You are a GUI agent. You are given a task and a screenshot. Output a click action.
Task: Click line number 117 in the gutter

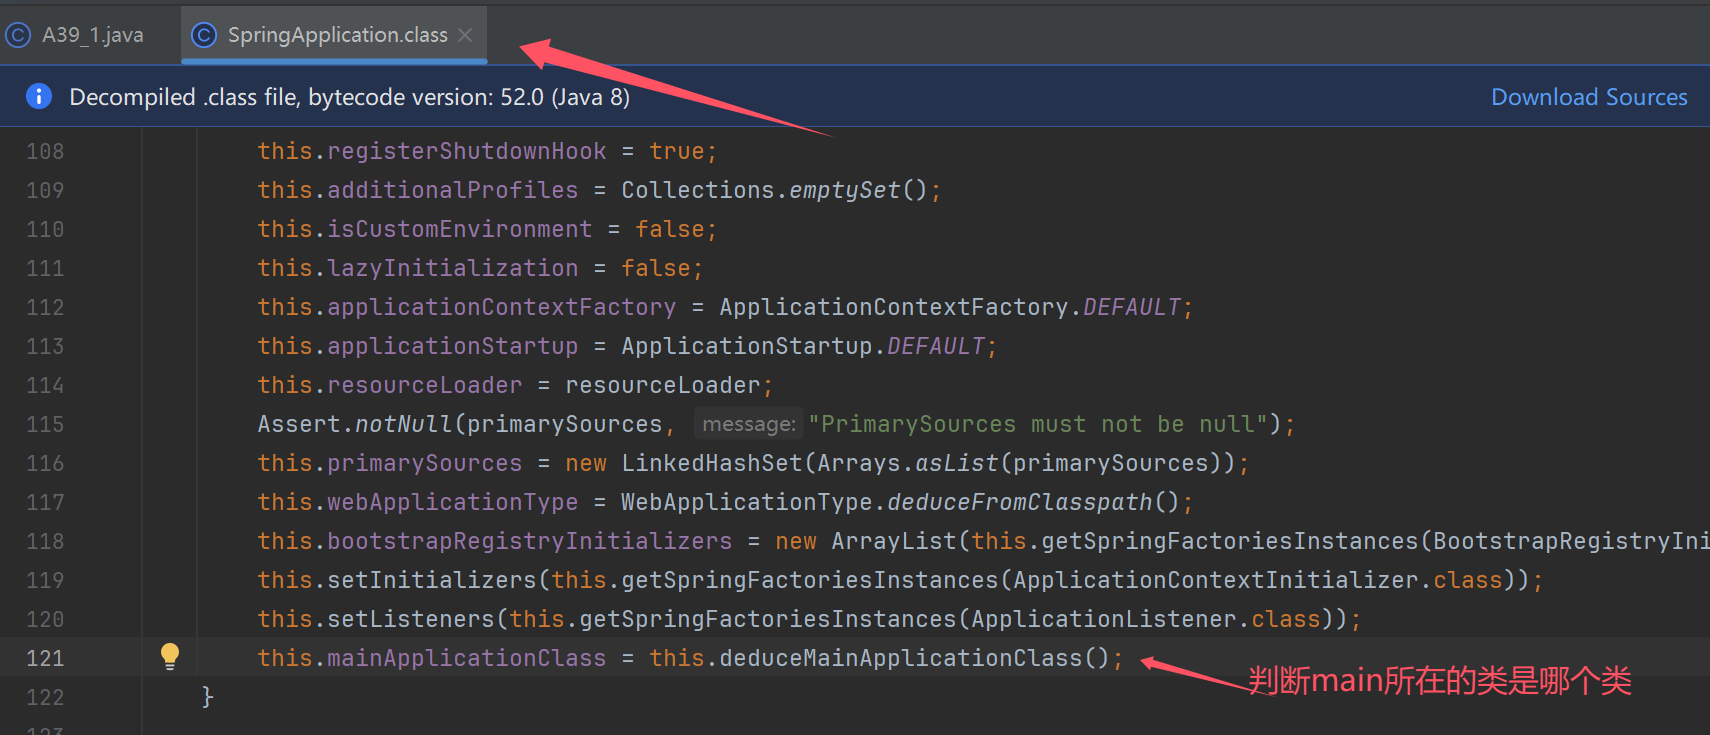(x=45, y=502)
